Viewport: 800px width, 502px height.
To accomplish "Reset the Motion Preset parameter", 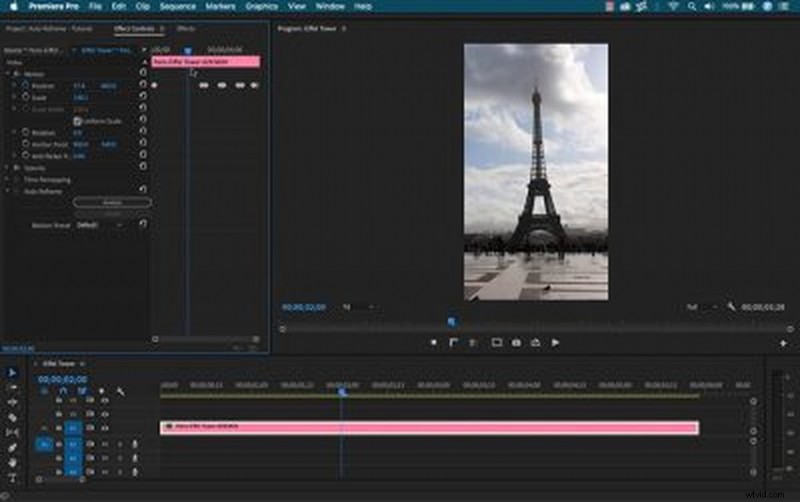I will coord(143,224).
